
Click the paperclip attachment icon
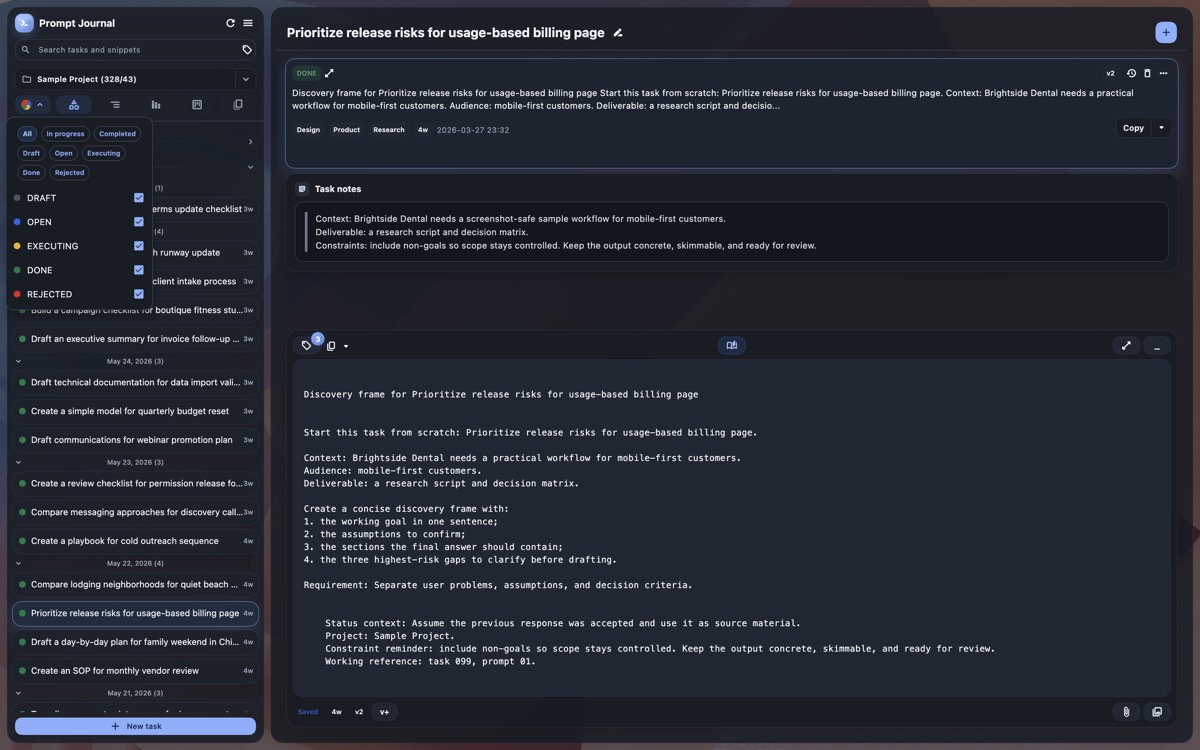1126,712
